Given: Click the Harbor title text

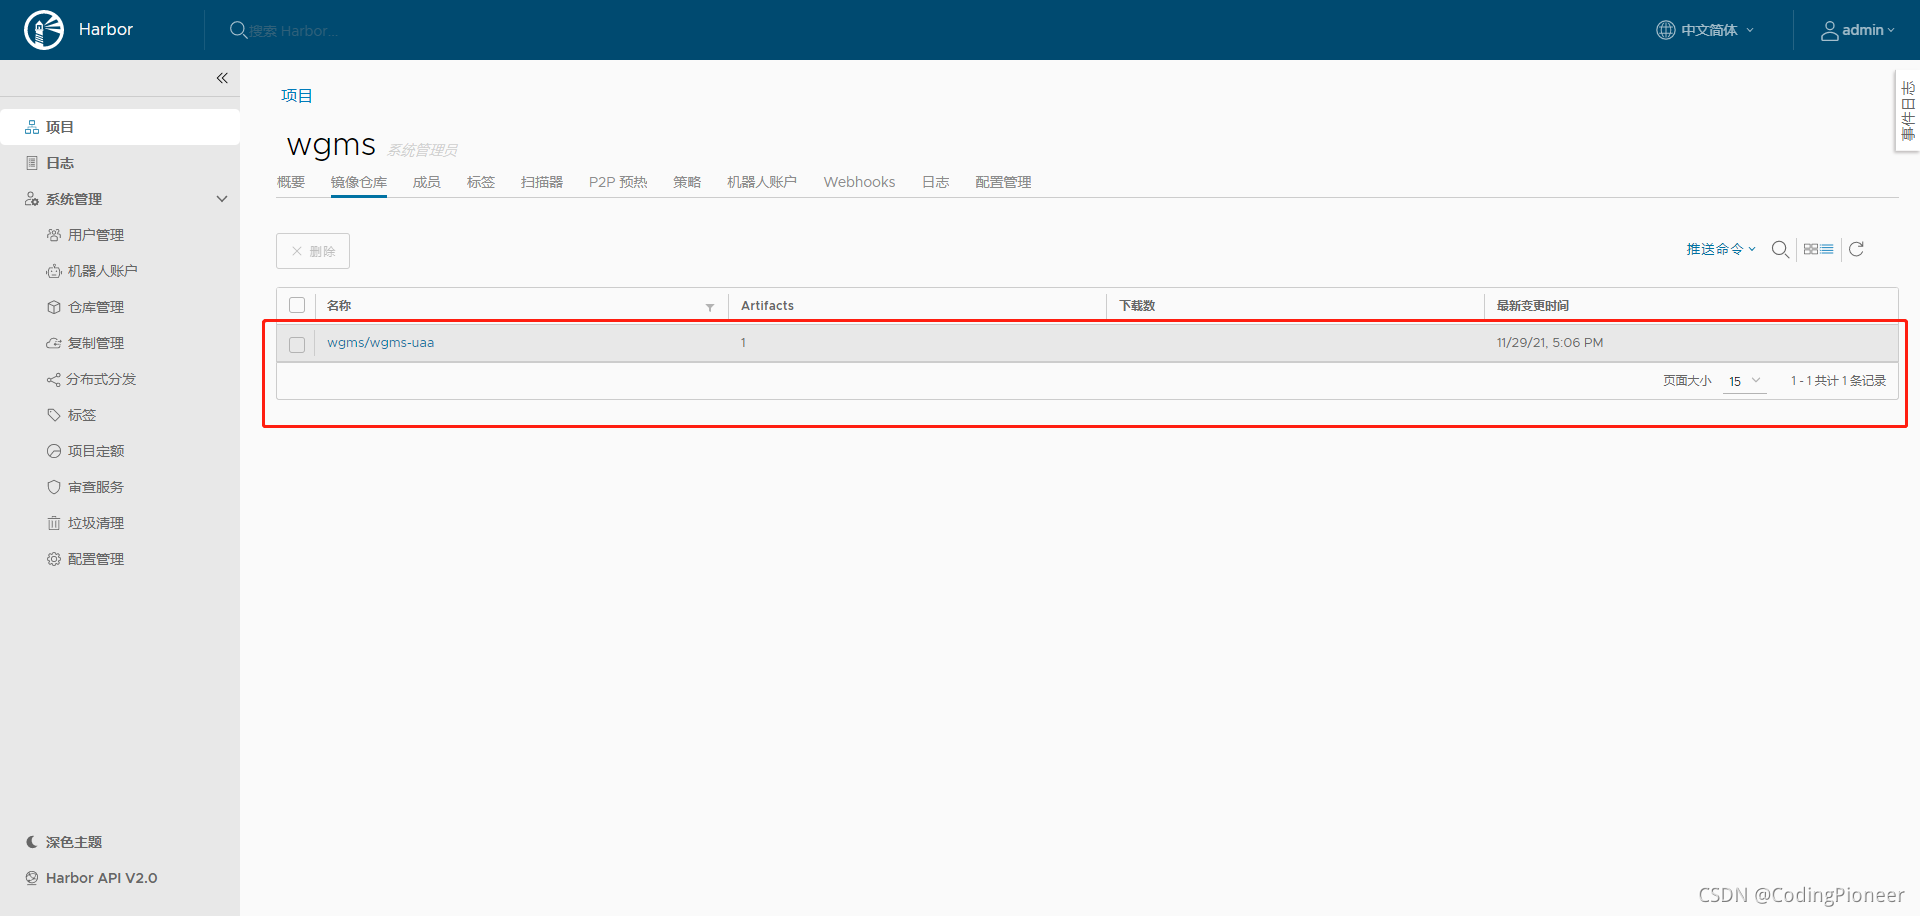Looking at the screenshot, I should click(106, 30).
